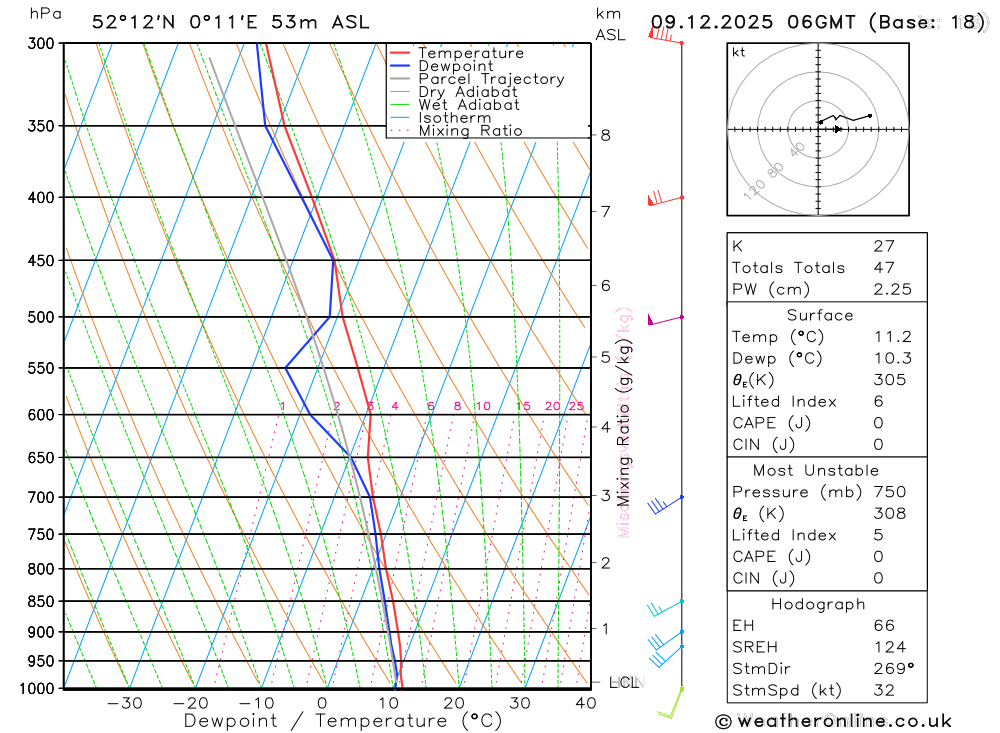
Task: Click the Most Unstable theta-E value 308
Action: click(890, 514)
